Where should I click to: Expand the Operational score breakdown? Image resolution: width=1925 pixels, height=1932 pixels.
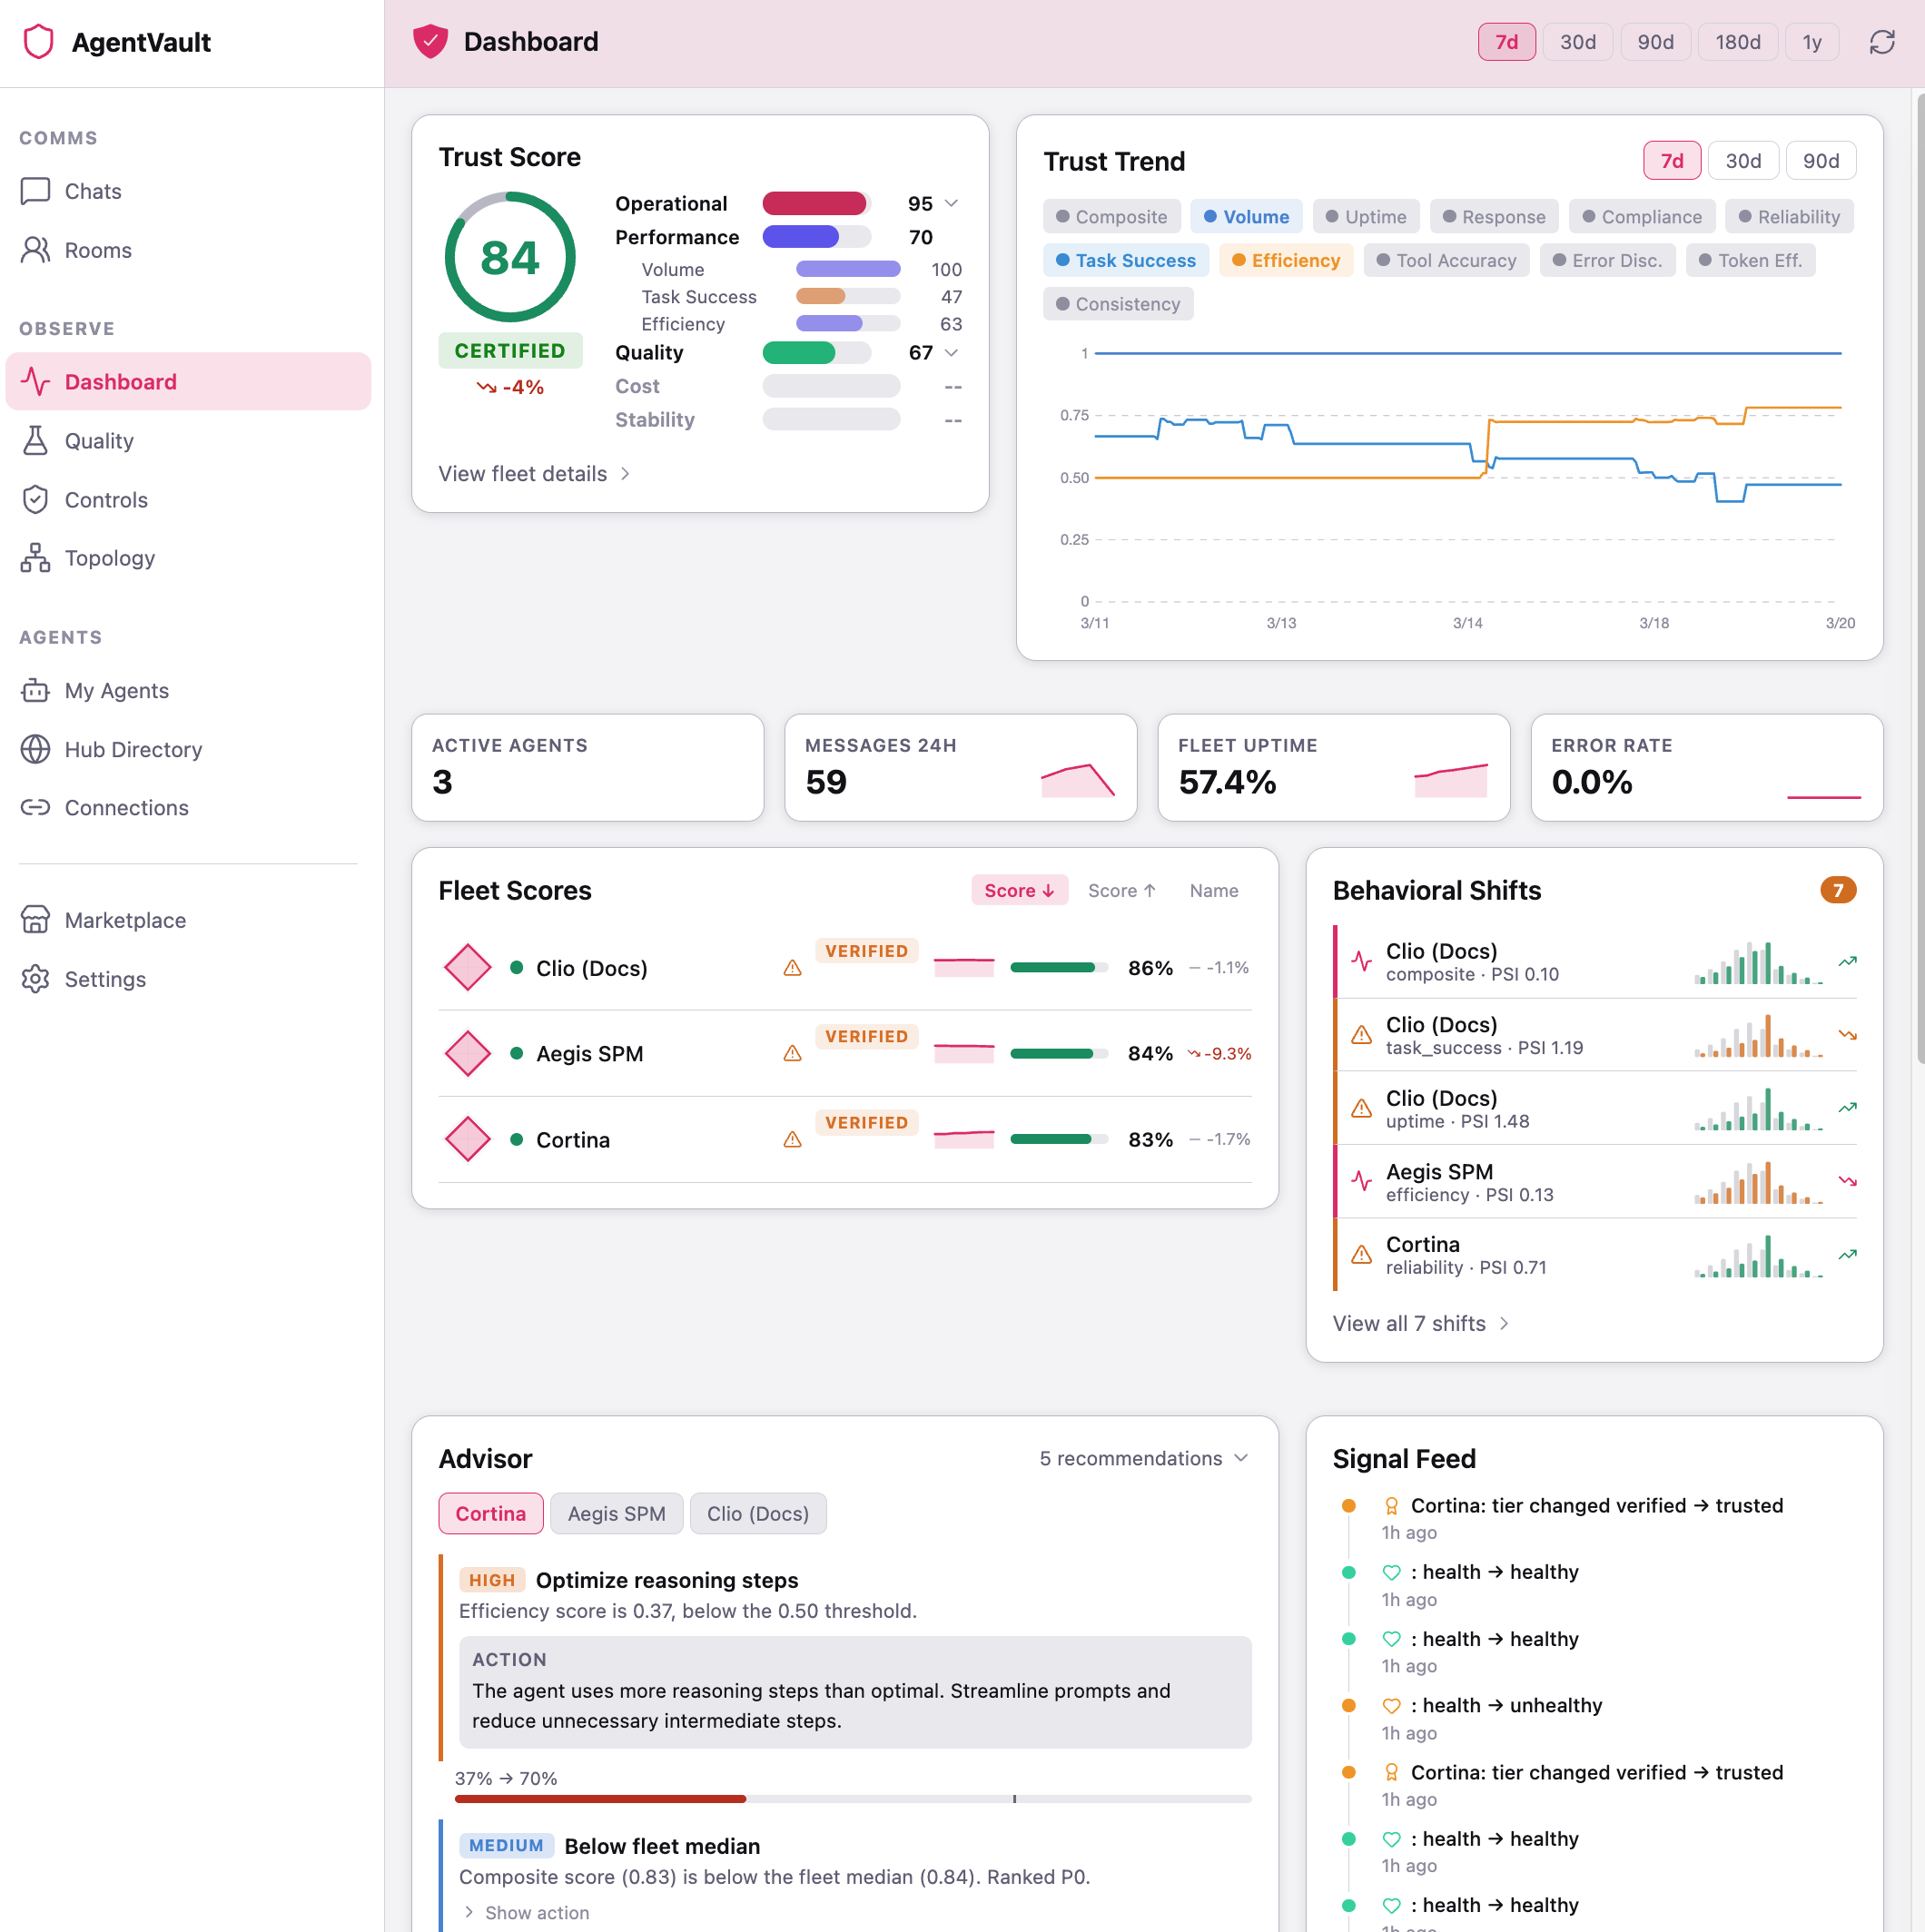click(x=951, y=203)
